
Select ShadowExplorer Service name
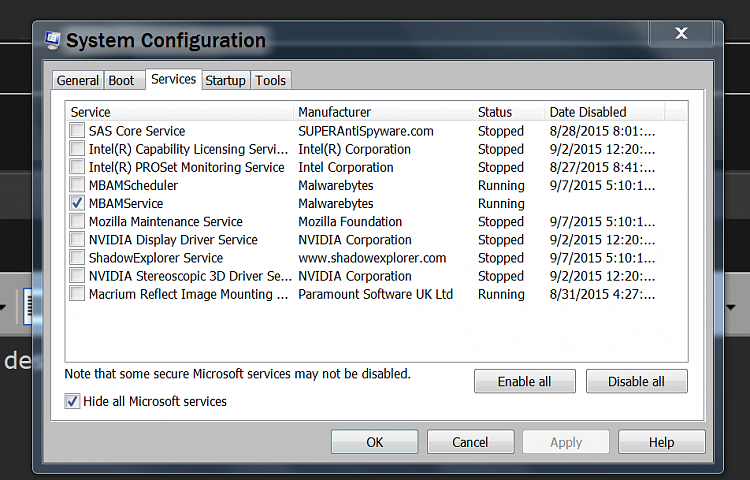click(x=156, y=258)
